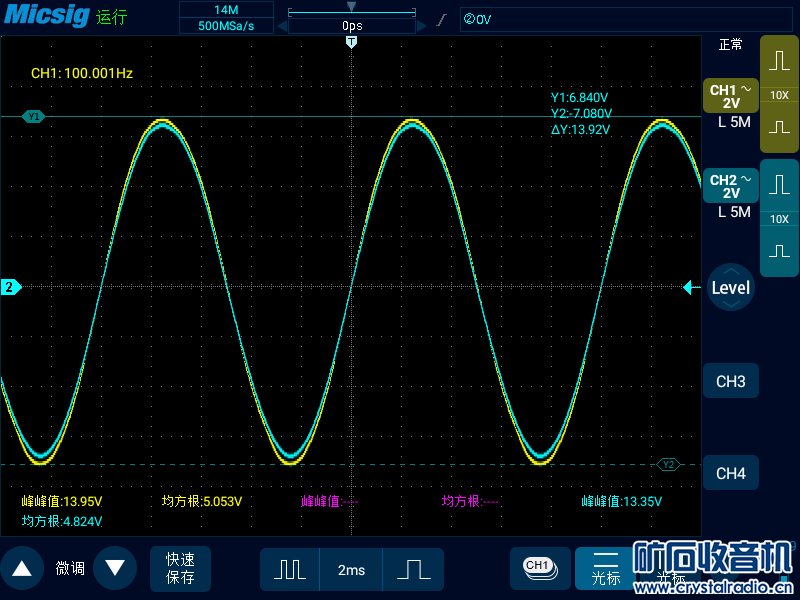Tap the 正常 trigger mode label
This screenshot has width=800, height=600.
coord(730,45)
